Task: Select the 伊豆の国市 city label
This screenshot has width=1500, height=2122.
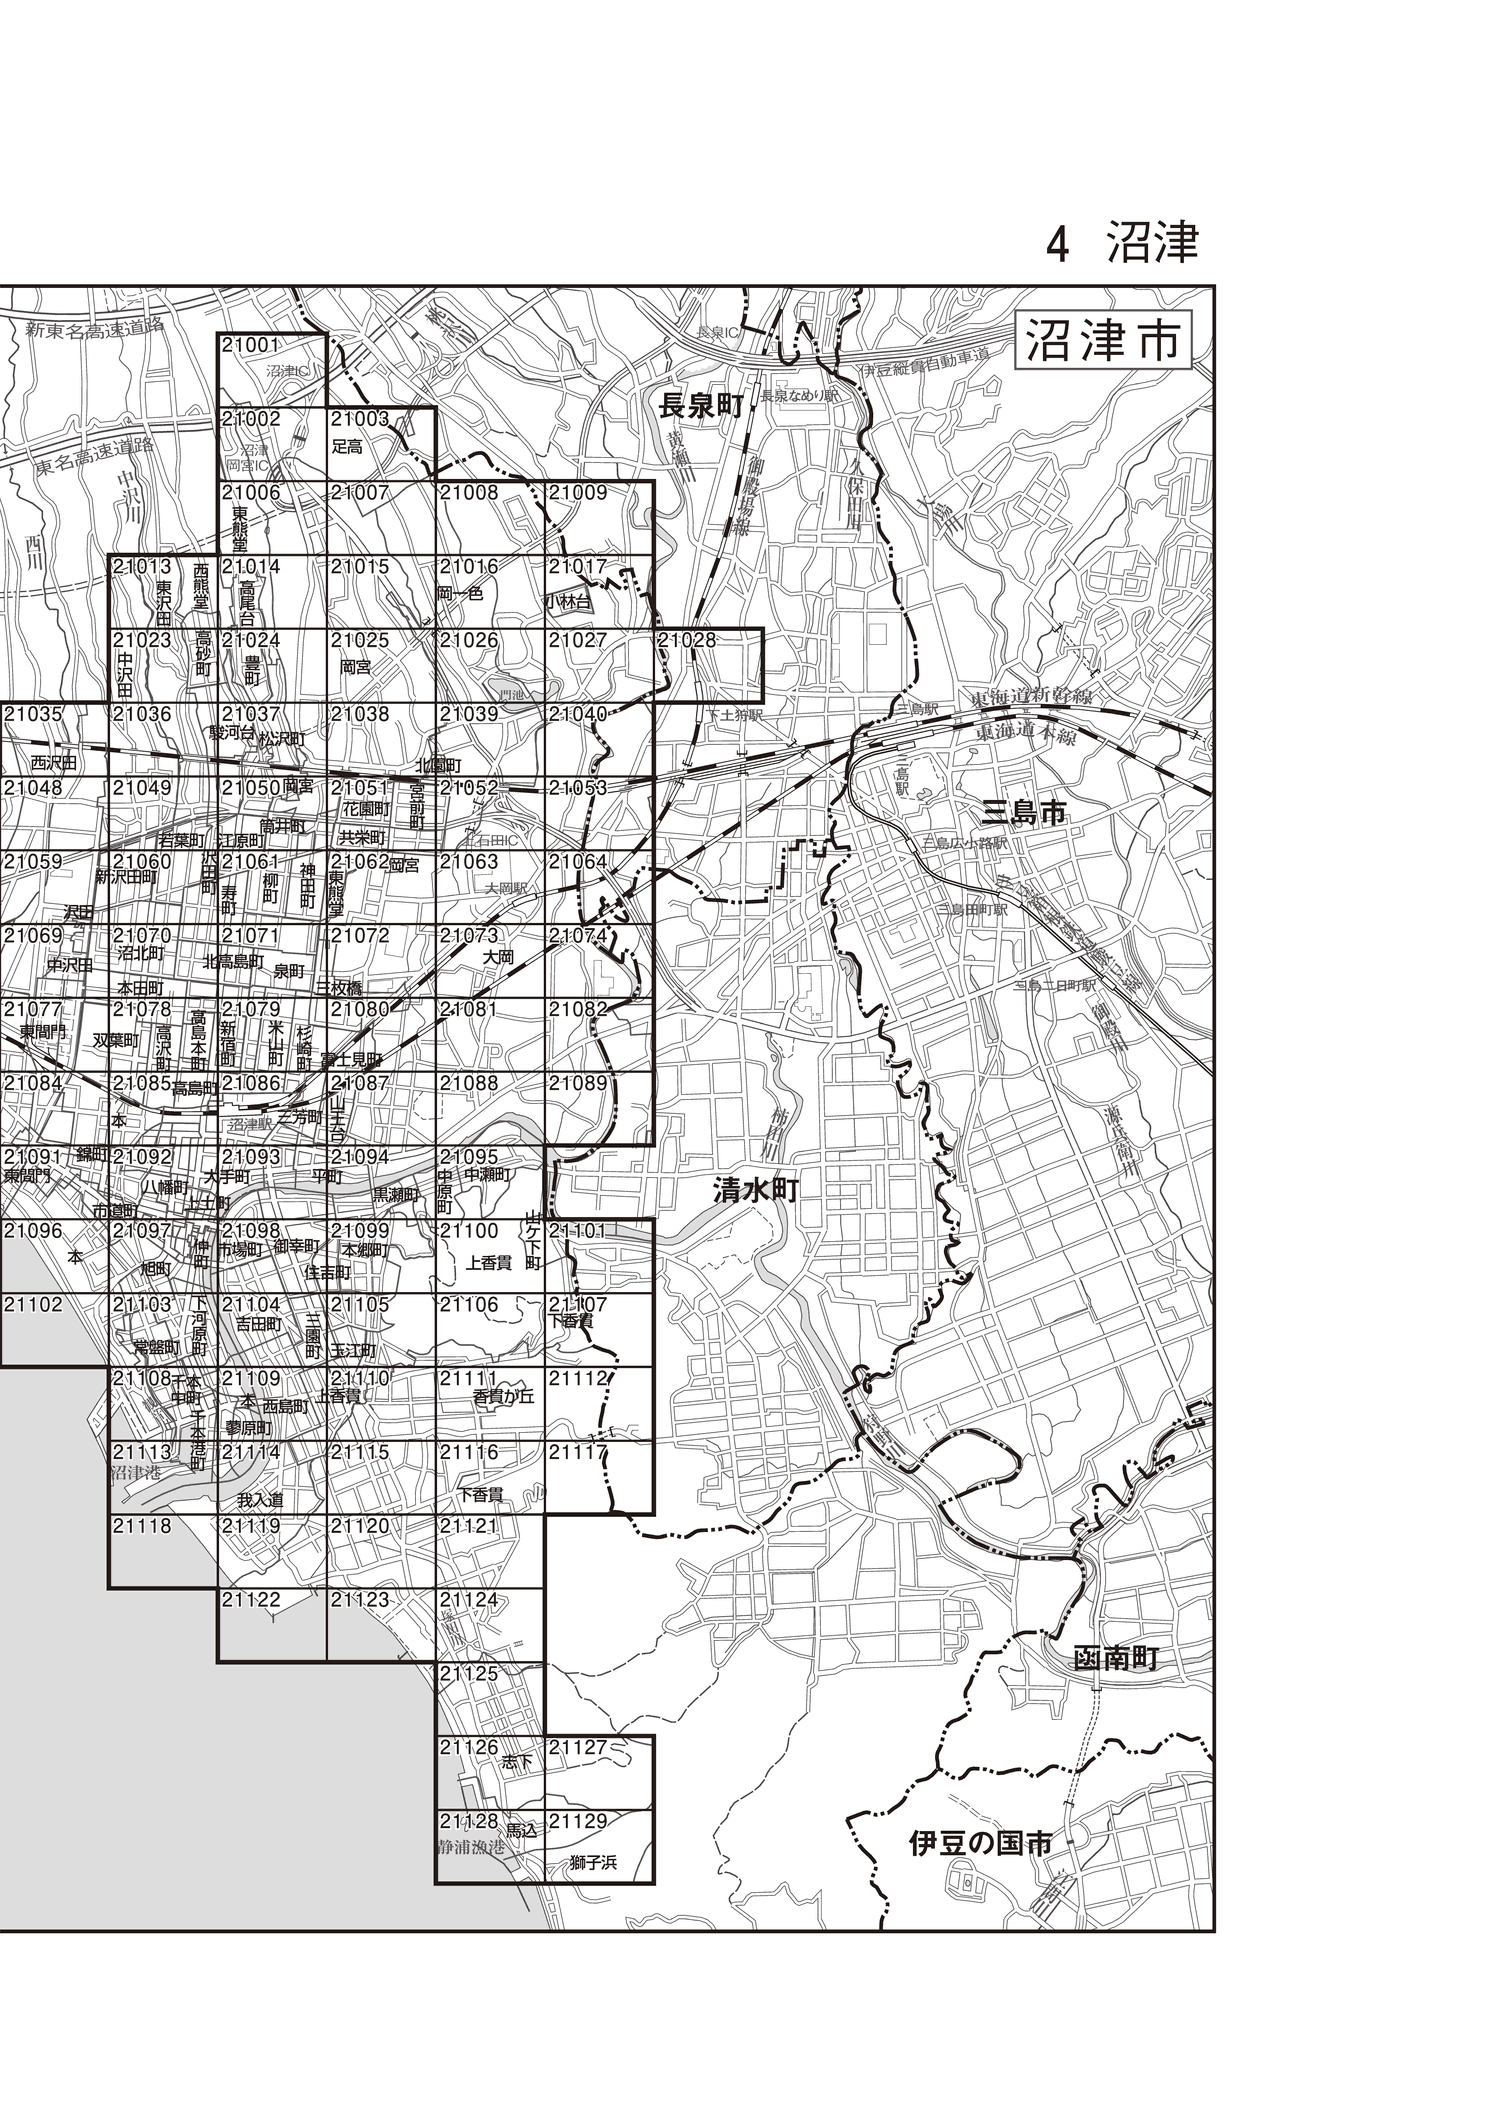Action: point(980,1843)
